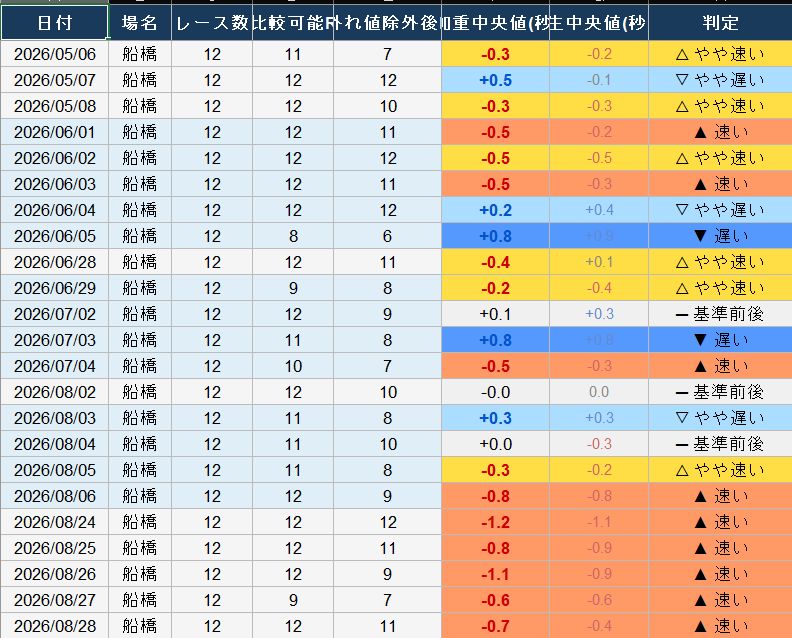This screenshot has width=792, height=638.
Task: Select the +0.4 median in 2026/06/04 row
Action: 599,210
